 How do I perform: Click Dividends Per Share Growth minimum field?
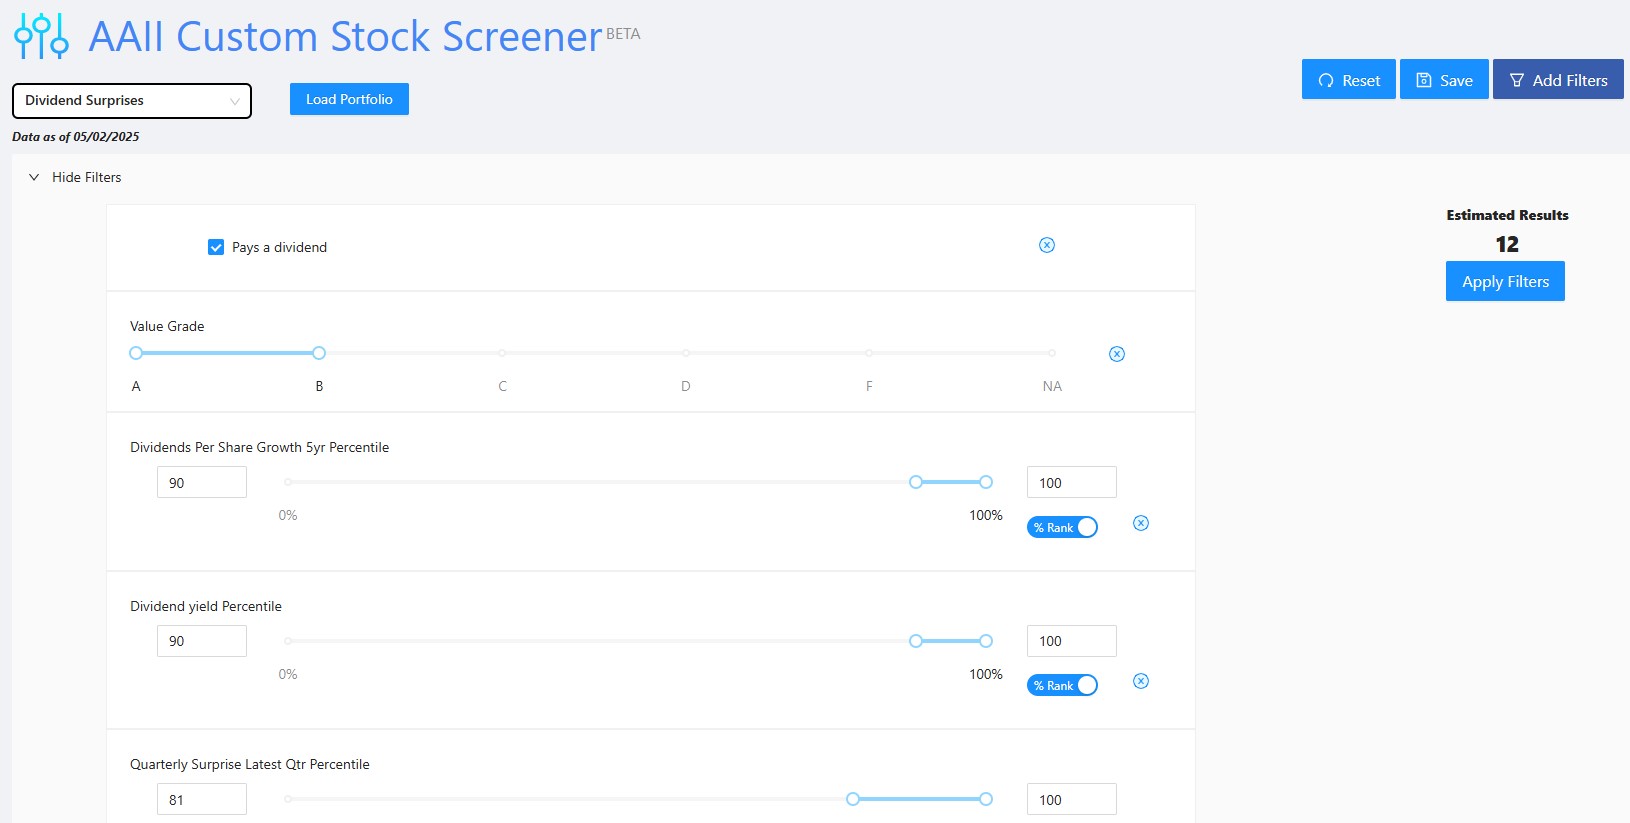point(202,482)
